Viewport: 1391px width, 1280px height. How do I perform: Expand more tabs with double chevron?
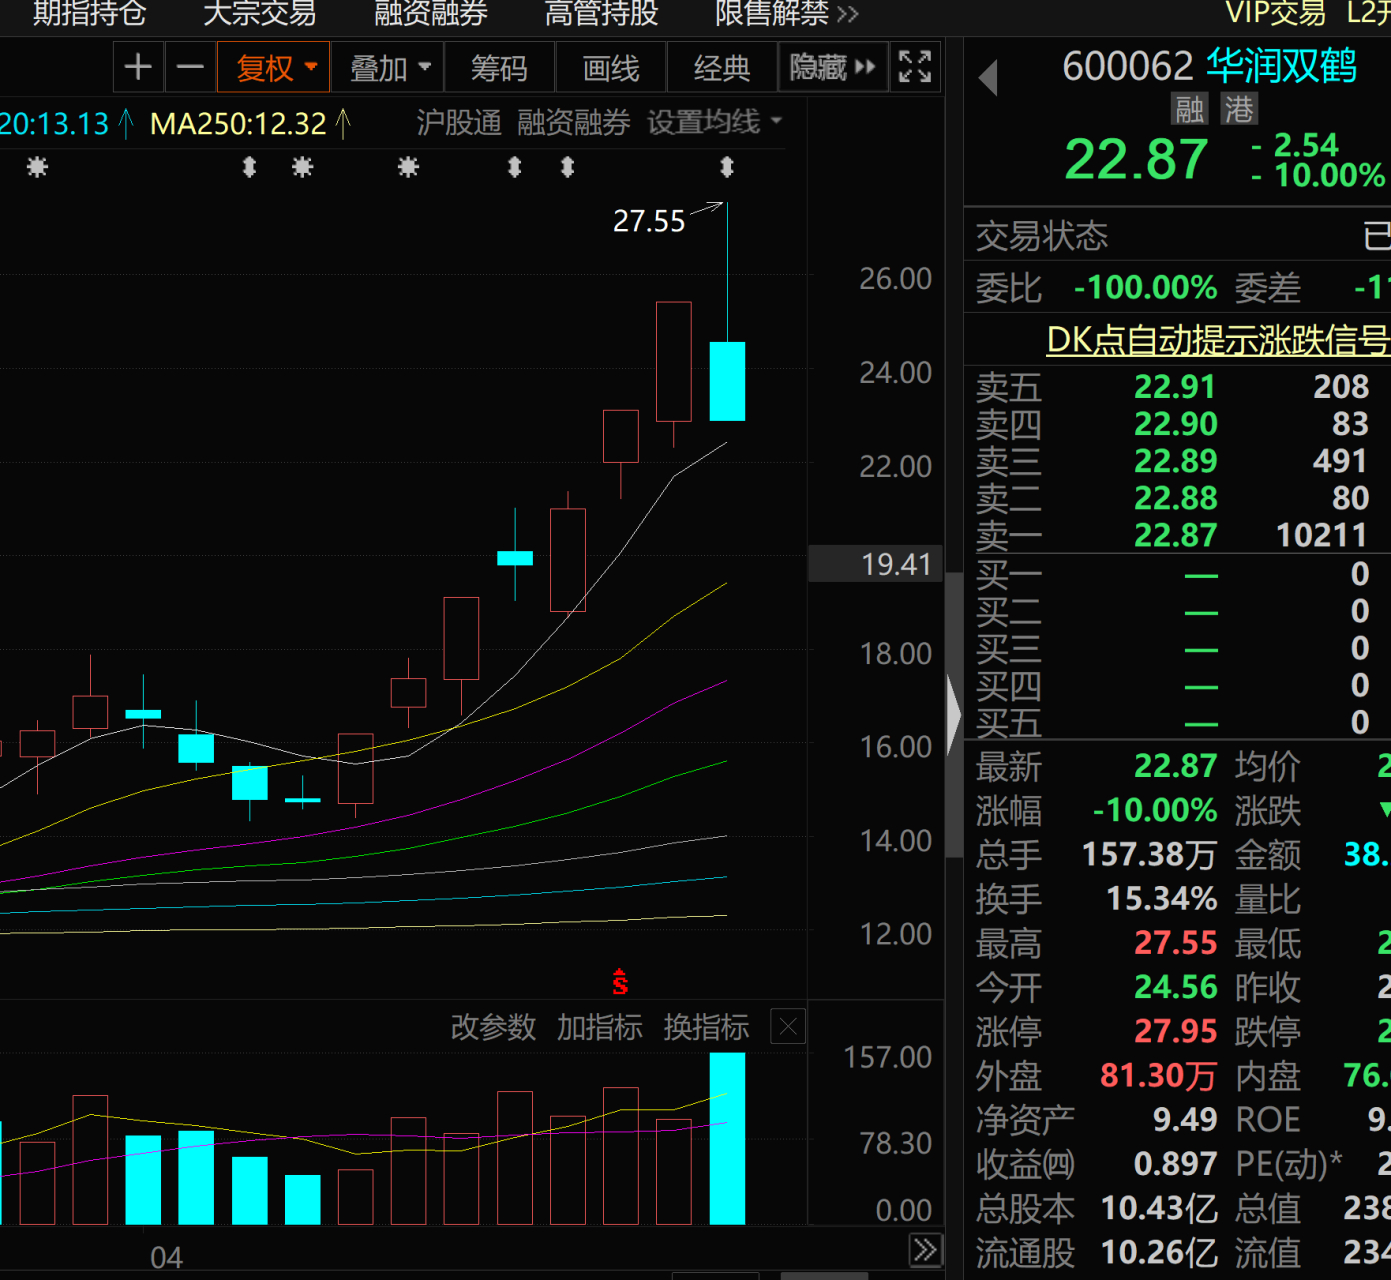(848, 14)
